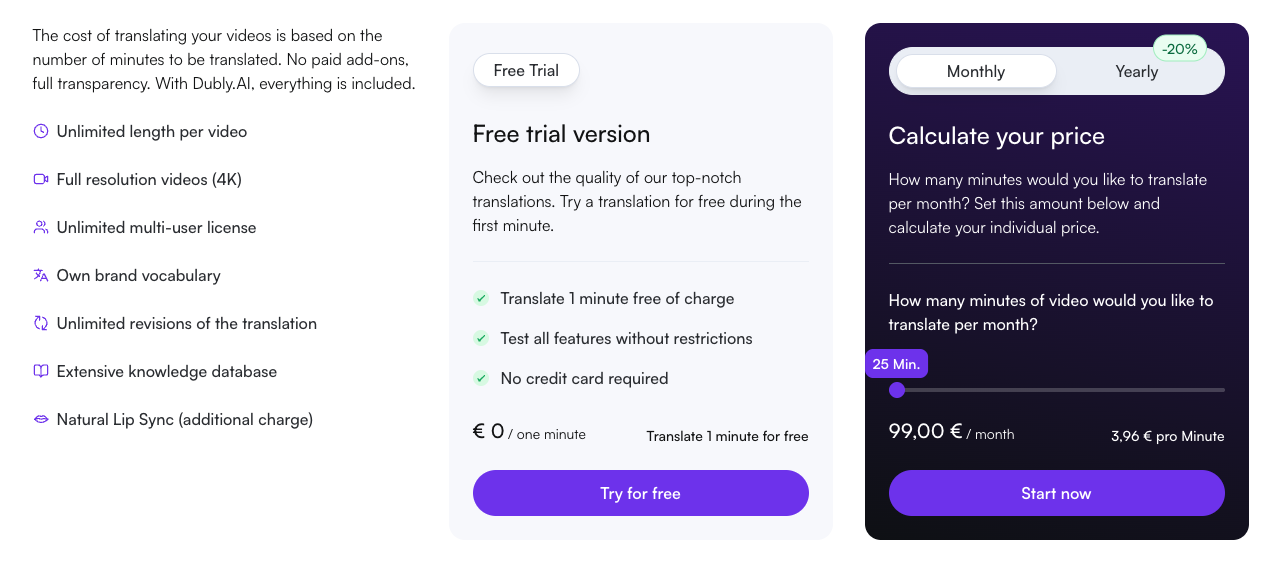Click the revisions refresh arrows icon
1270x564 pixels.
[x=41, y=323]
